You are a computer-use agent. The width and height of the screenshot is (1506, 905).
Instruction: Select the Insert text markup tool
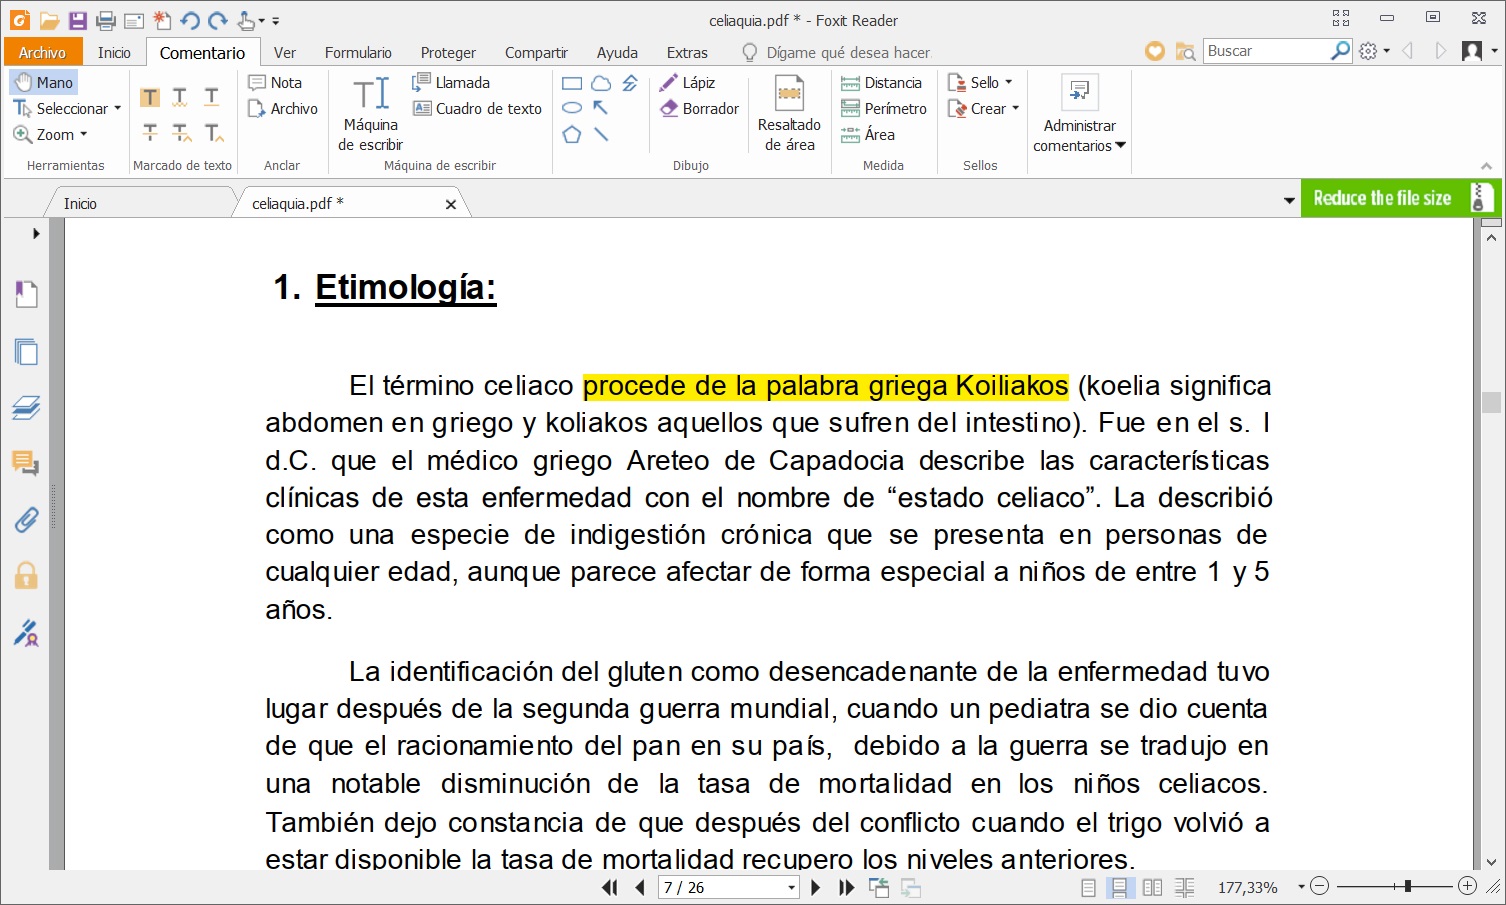click(213, 132)
